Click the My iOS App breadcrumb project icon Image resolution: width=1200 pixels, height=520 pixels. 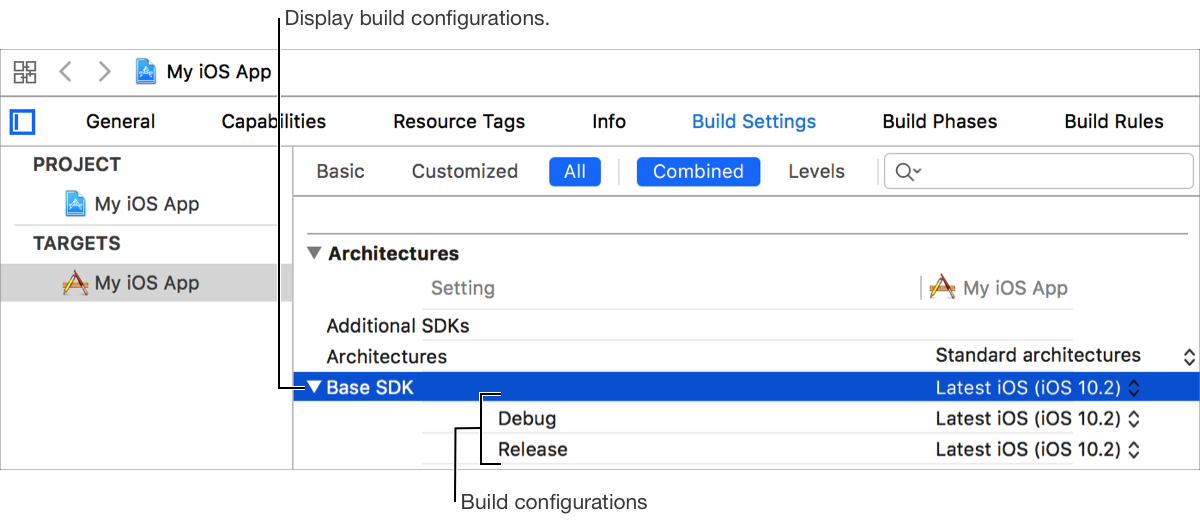146,72
